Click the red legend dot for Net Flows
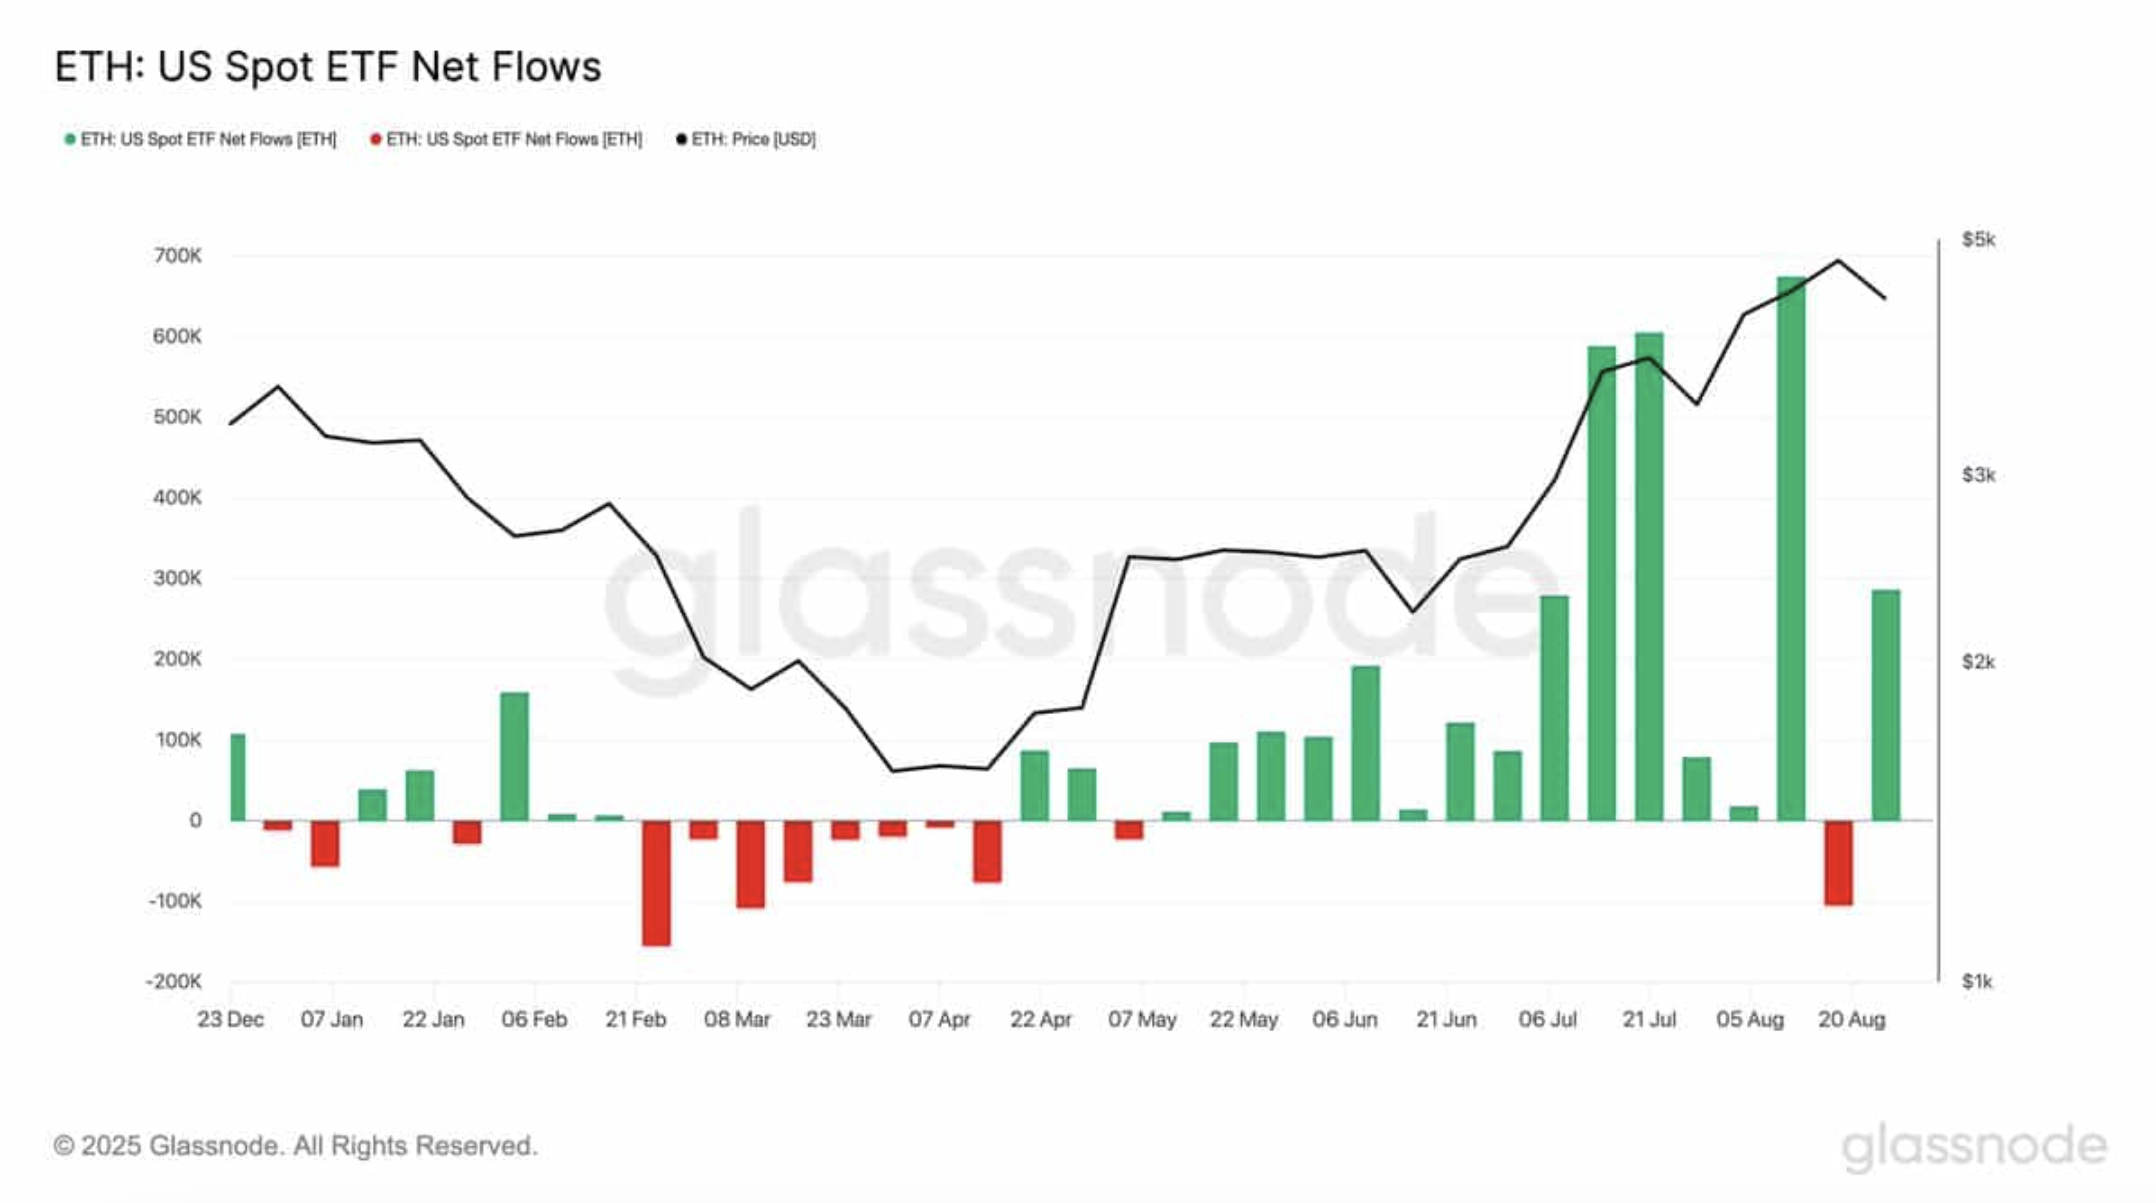This screenshot has width=2156, height=1203. (x=376, y=139)
